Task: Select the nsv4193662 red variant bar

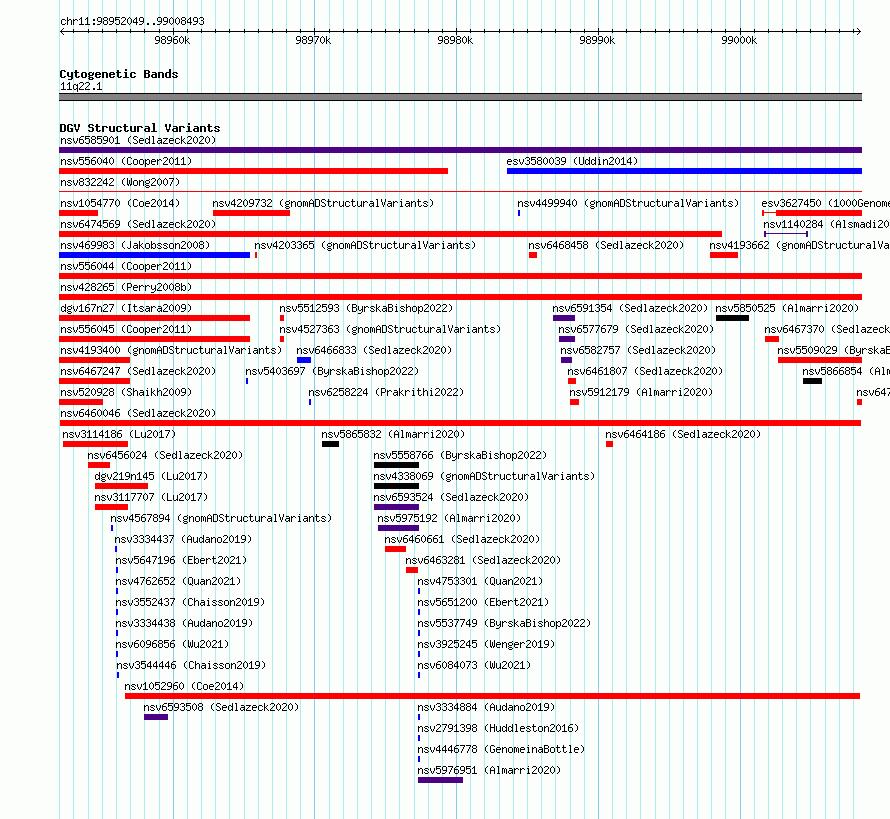Action: click(724, 255)
